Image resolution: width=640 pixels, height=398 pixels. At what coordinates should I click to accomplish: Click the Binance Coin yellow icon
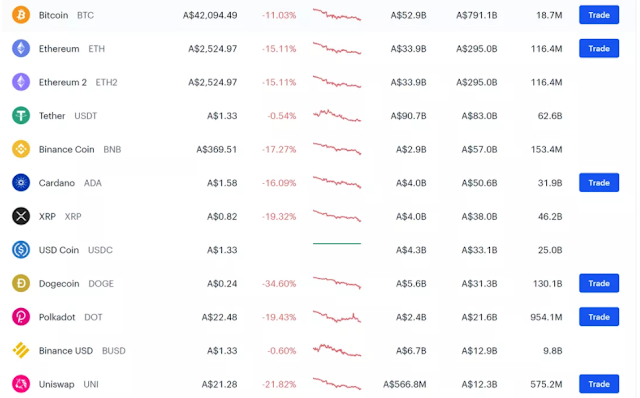point(21,149)
